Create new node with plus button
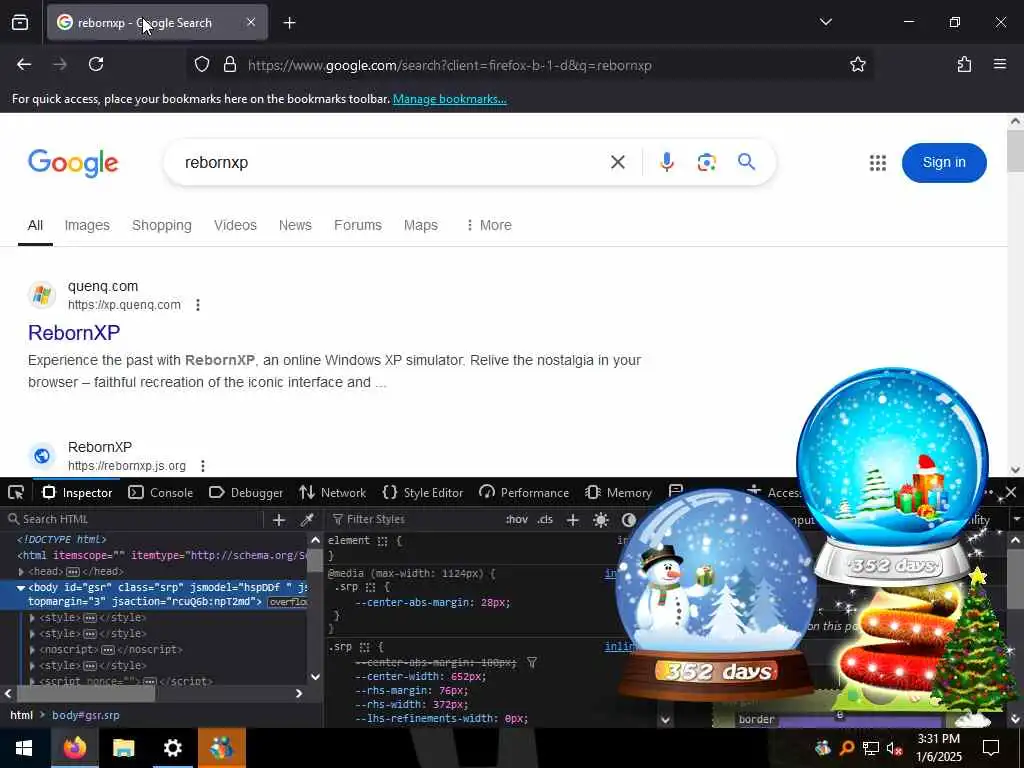Viewport: 1024px width, 768px height. [279, 519]
